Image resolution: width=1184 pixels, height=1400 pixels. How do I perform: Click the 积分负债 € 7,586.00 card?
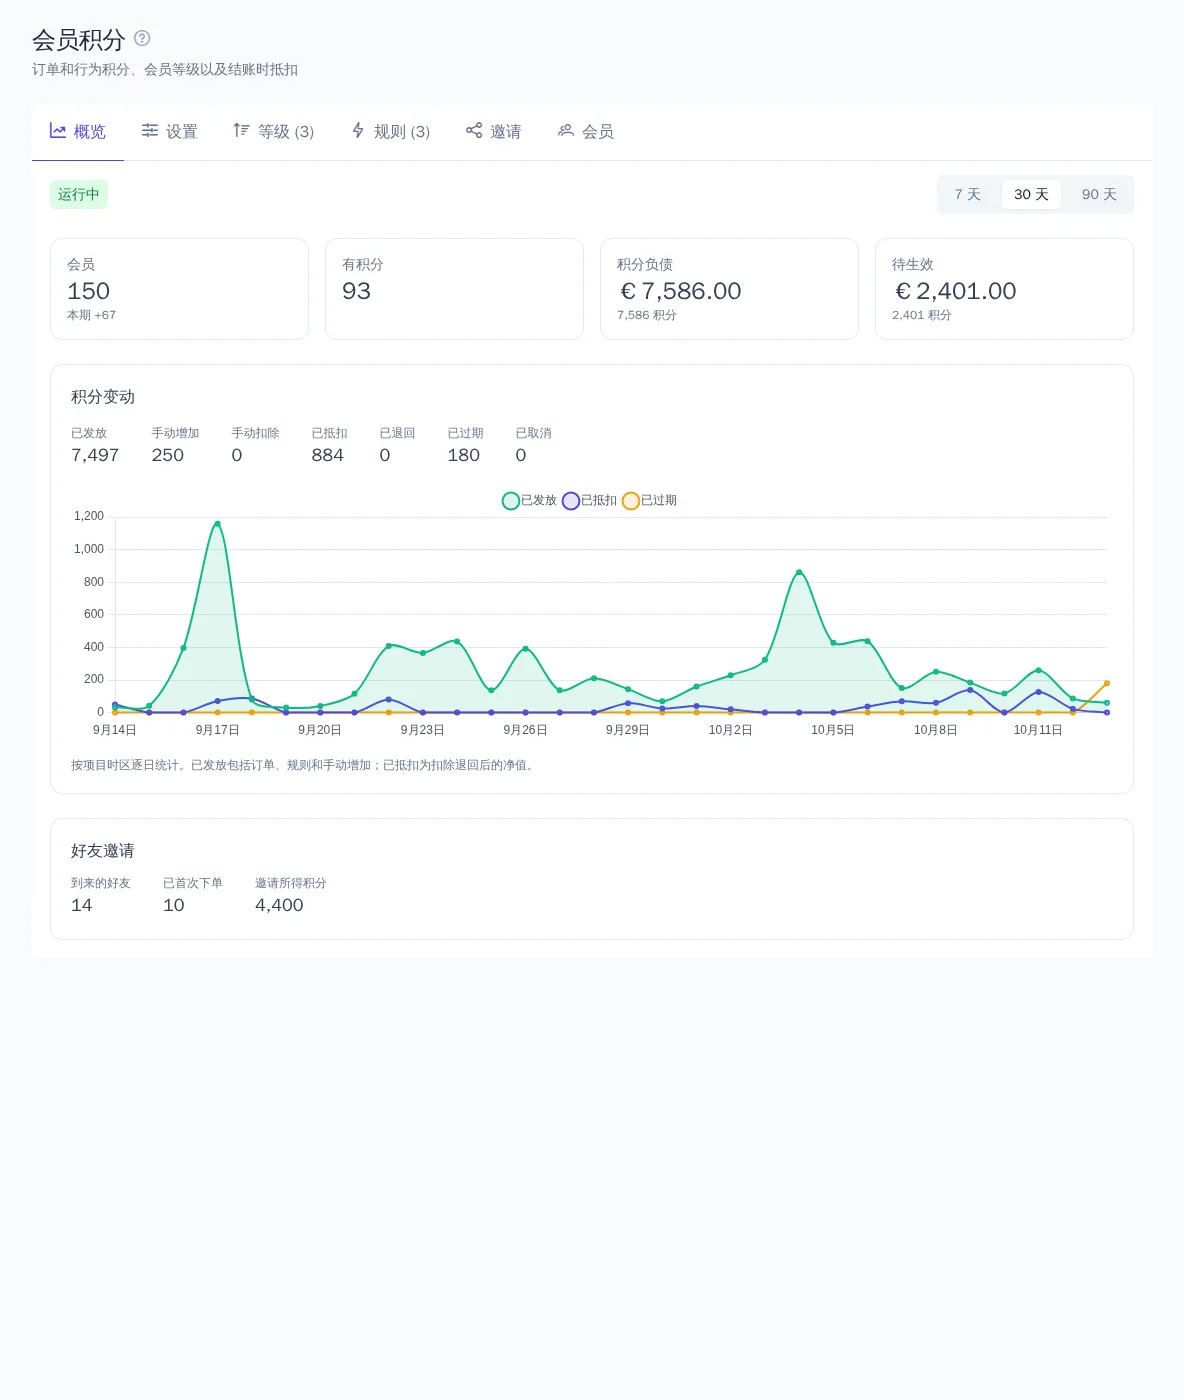(729, 289)
